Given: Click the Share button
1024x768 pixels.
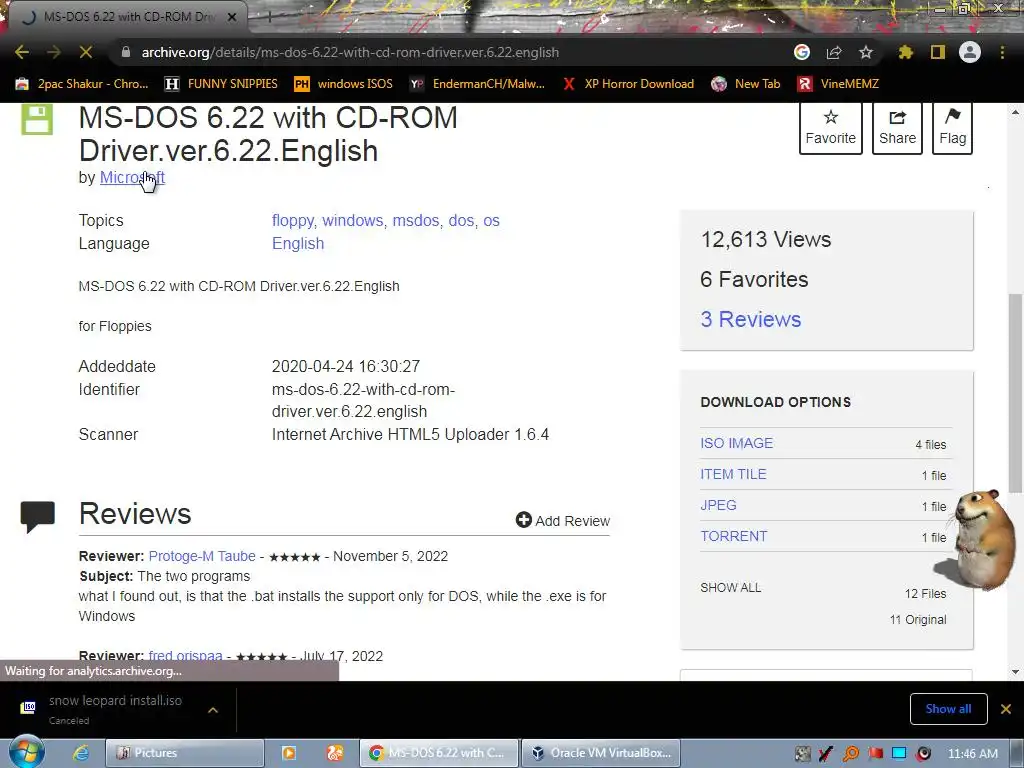Looking at the screenshot, I should 897,127.
